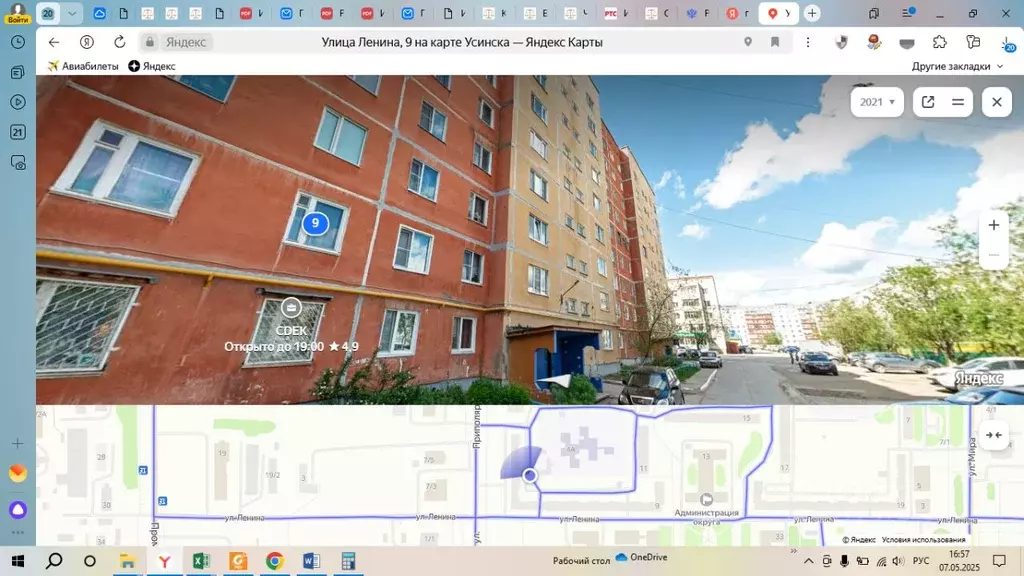Open the Яндекс bookmark
Screen dimensions: 1024x576
point(152,66)
